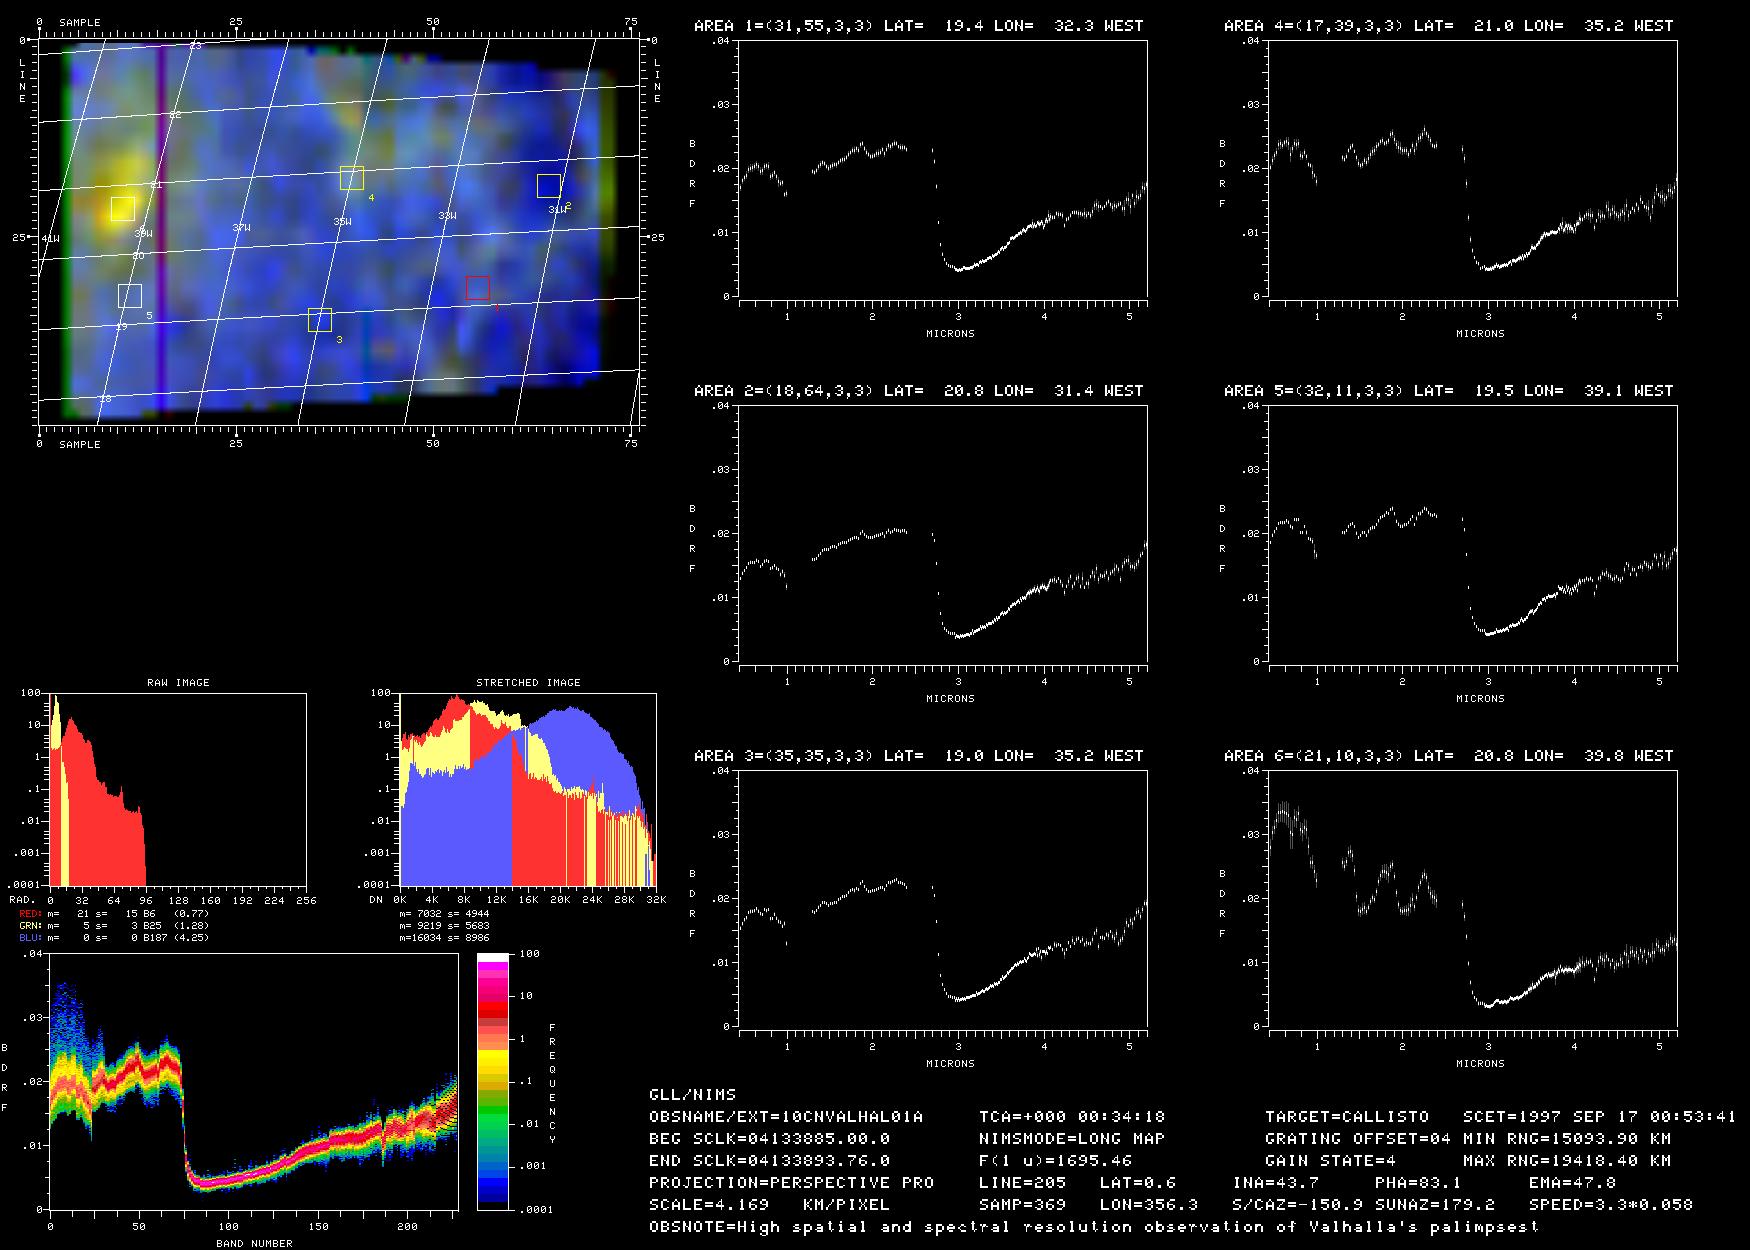Click the yellow Area 3 box on the map
1750x1250 pixels.
(320, 320)
